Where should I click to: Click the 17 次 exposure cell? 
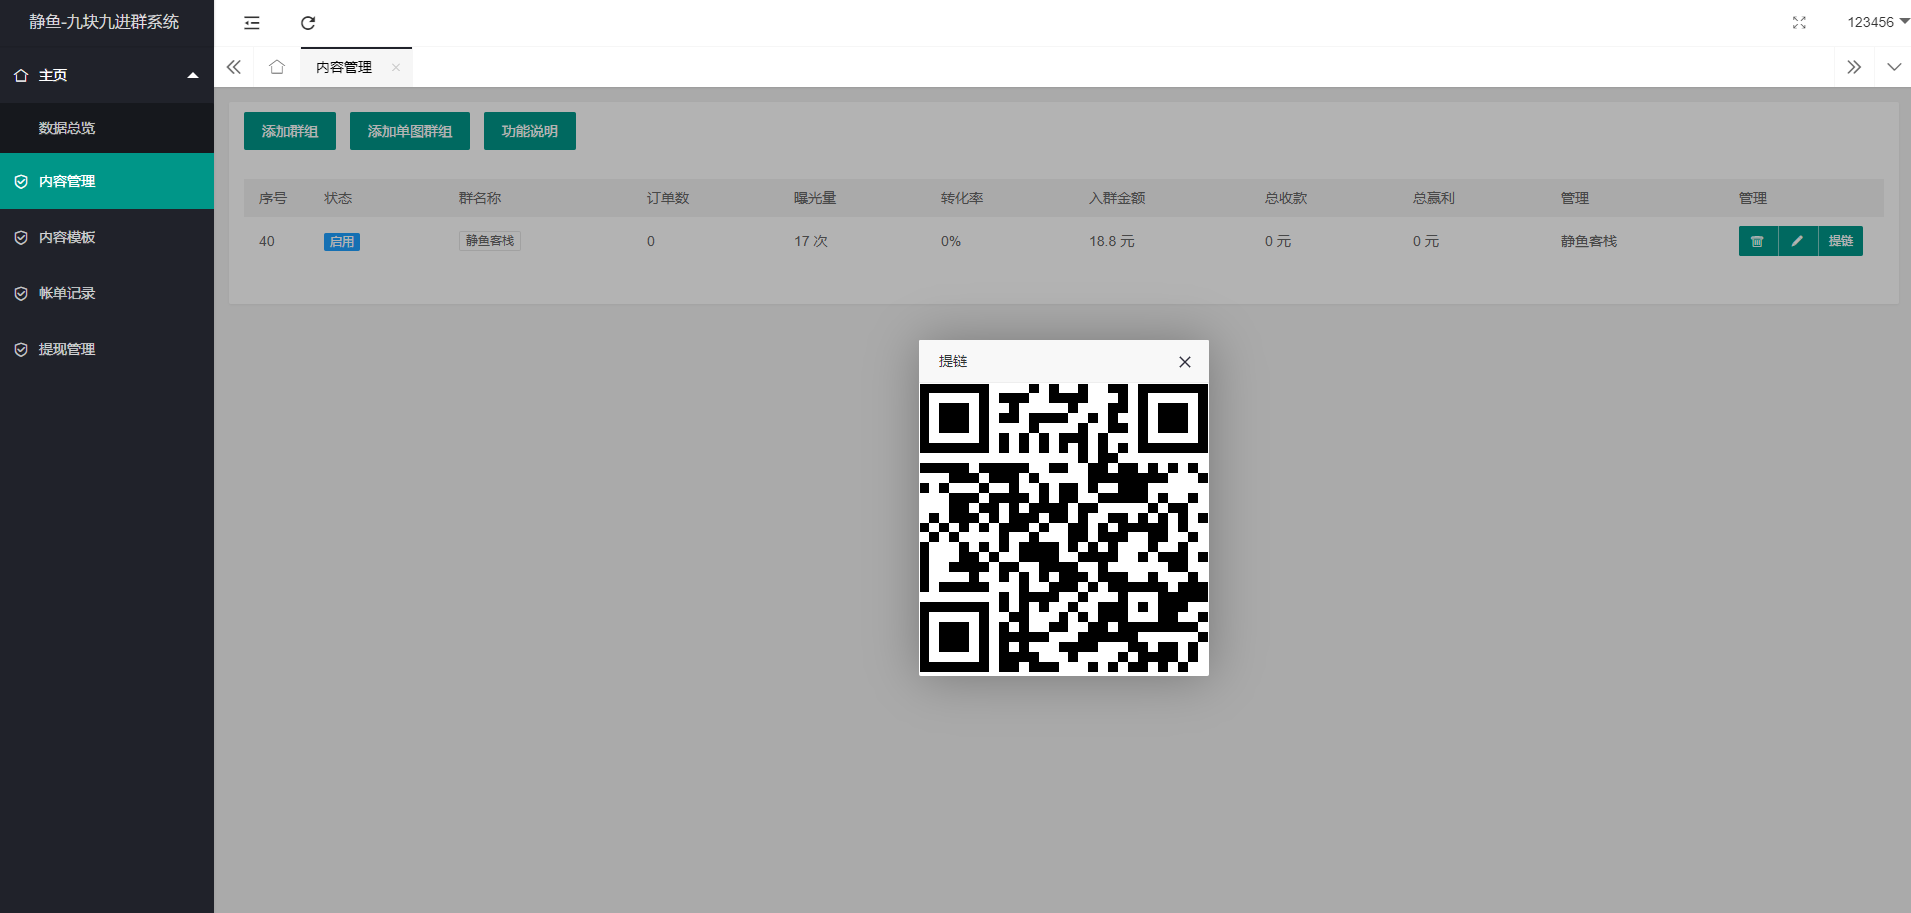tap(811, 241)
